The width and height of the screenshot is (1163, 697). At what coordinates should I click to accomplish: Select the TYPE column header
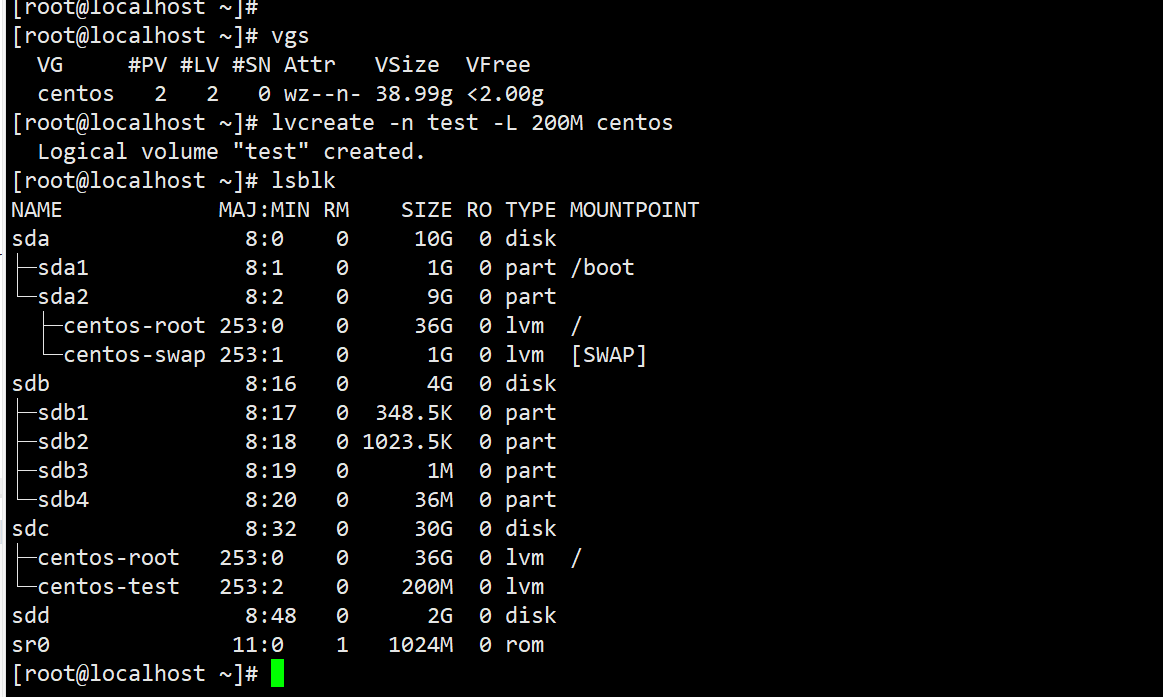click(530, 210)
